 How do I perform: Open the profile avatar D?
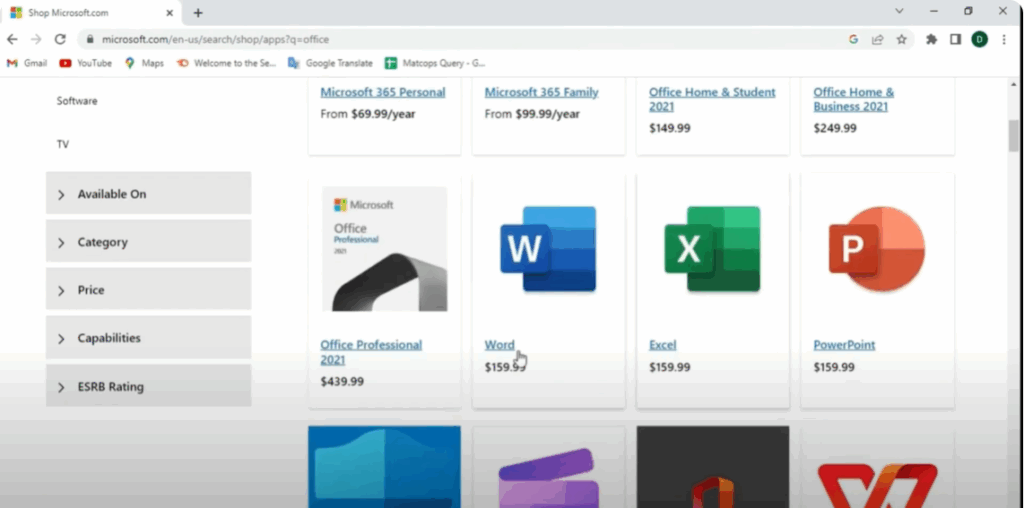[x=979, y=39]
